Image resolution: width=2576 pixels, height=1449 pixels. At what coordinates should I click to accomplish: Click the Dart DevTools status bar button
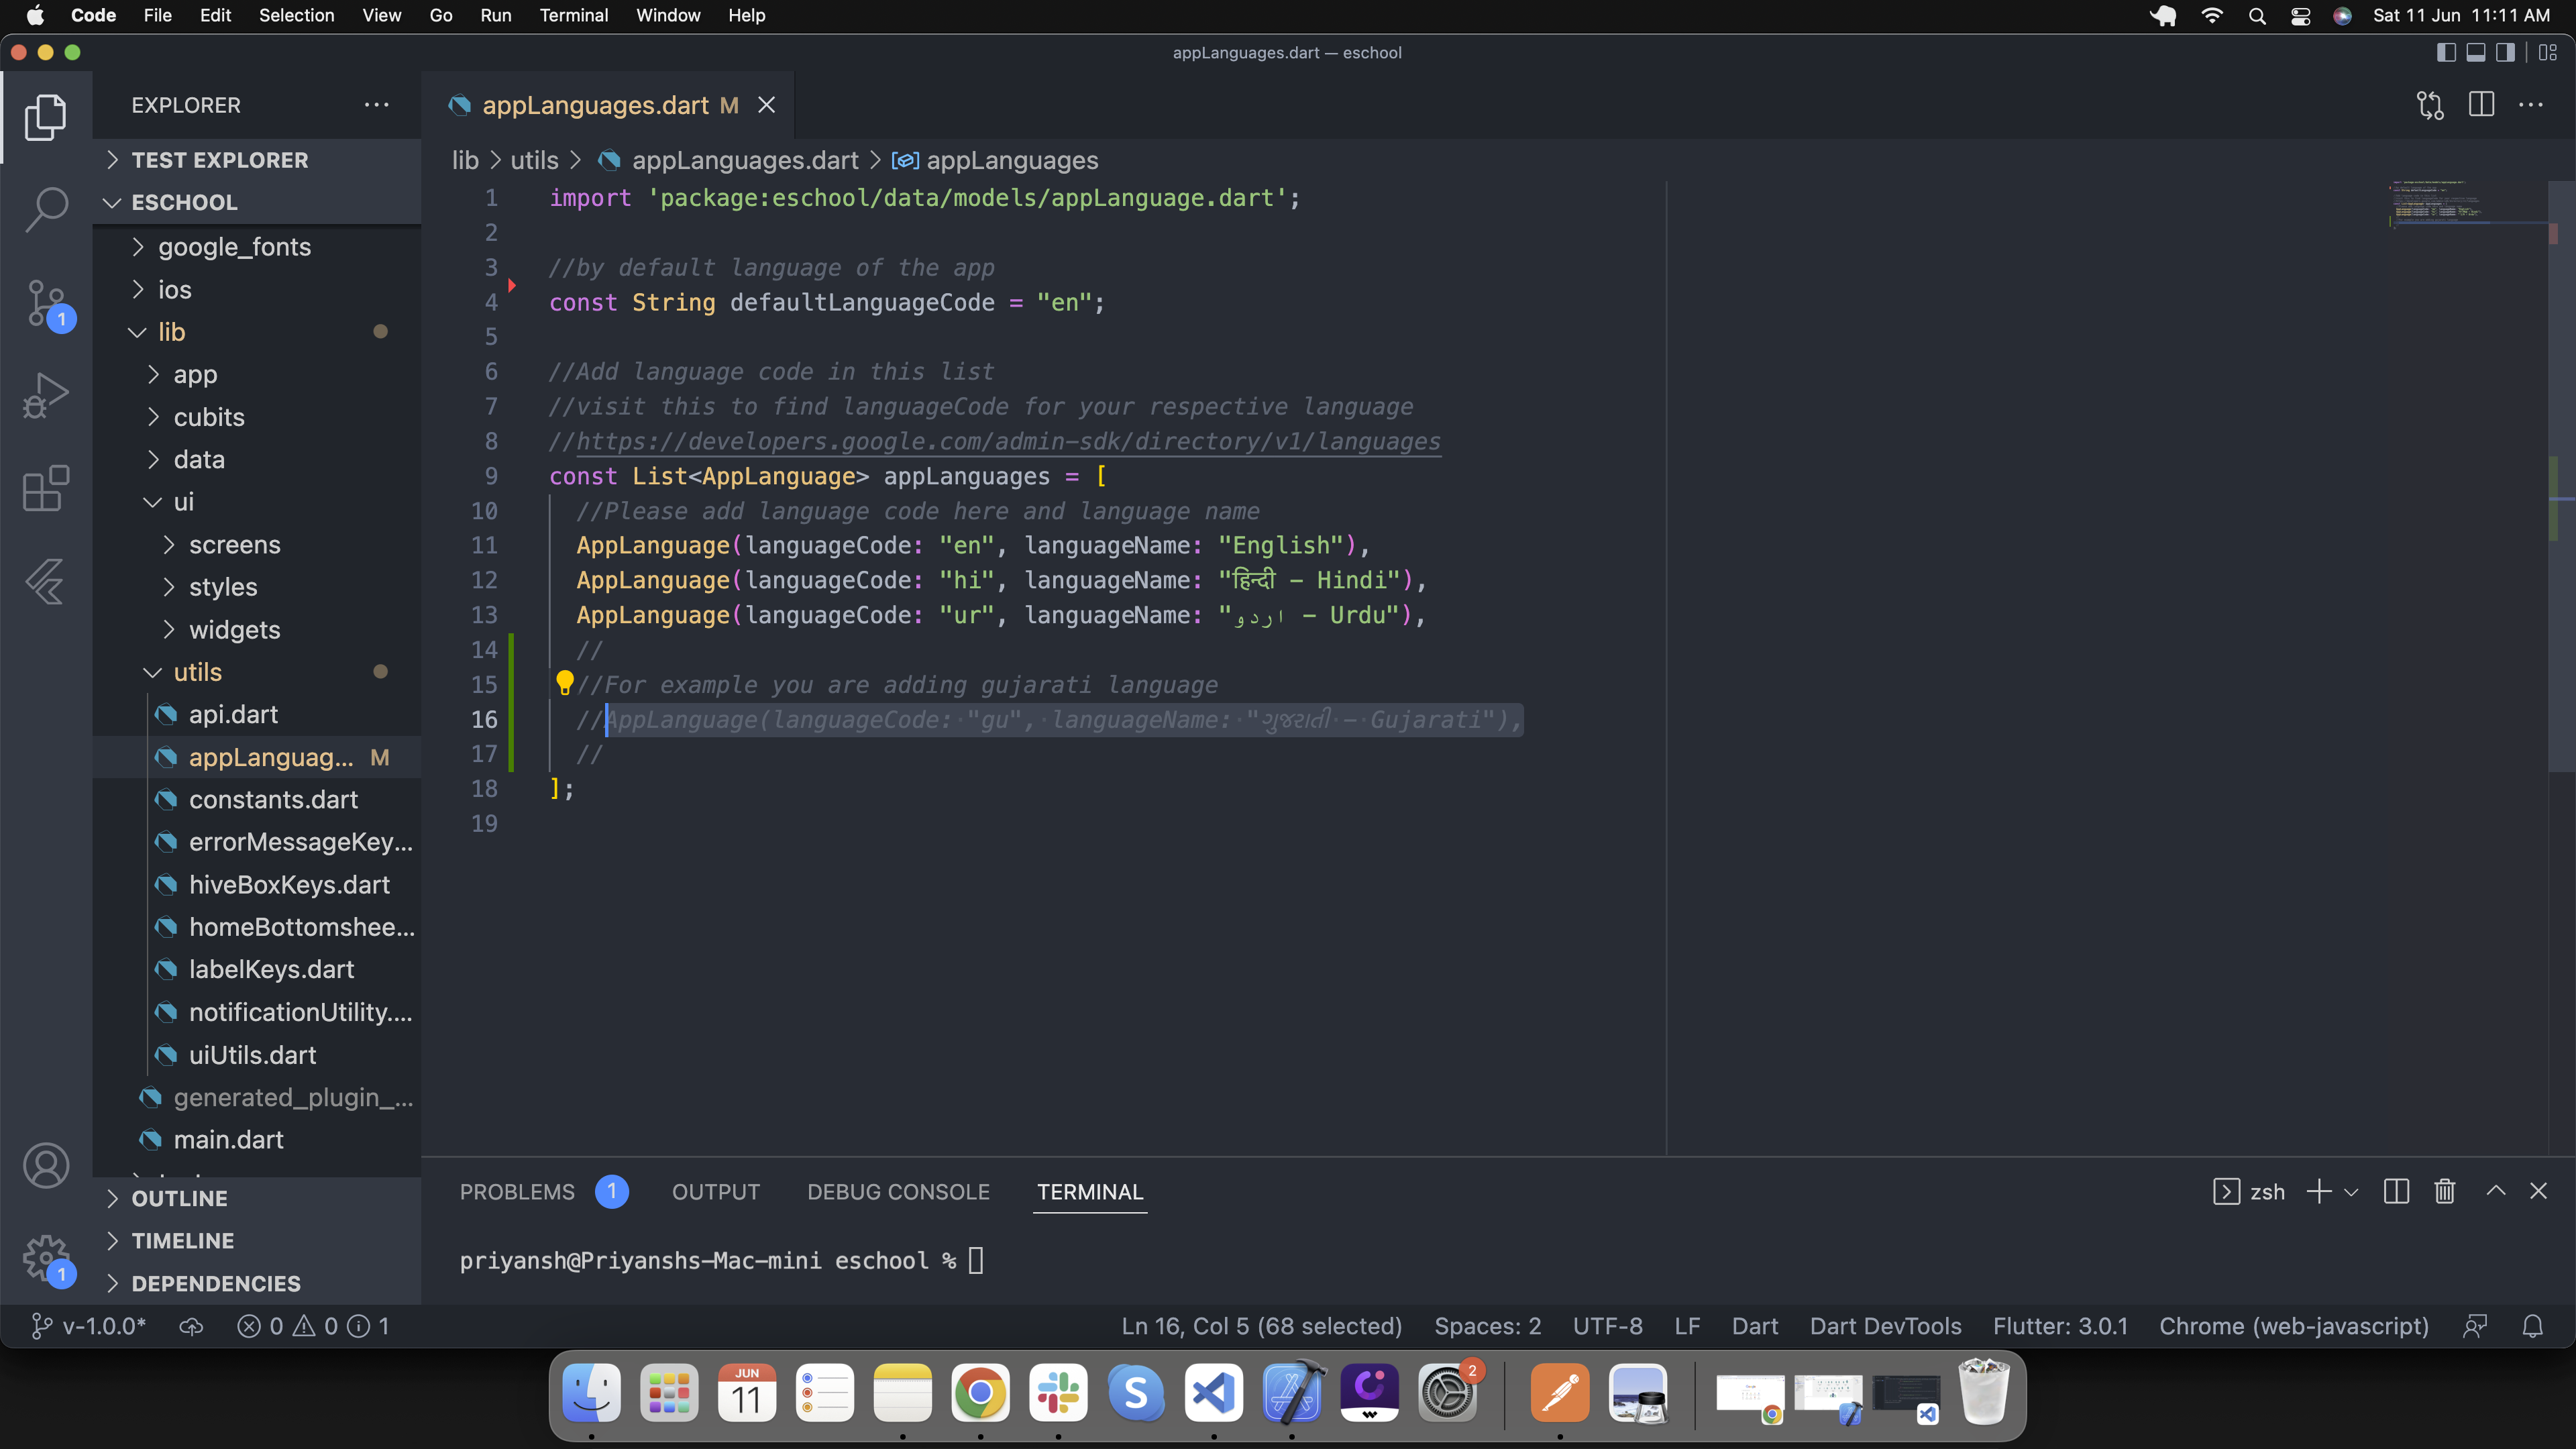[x=1885, y=1326]
